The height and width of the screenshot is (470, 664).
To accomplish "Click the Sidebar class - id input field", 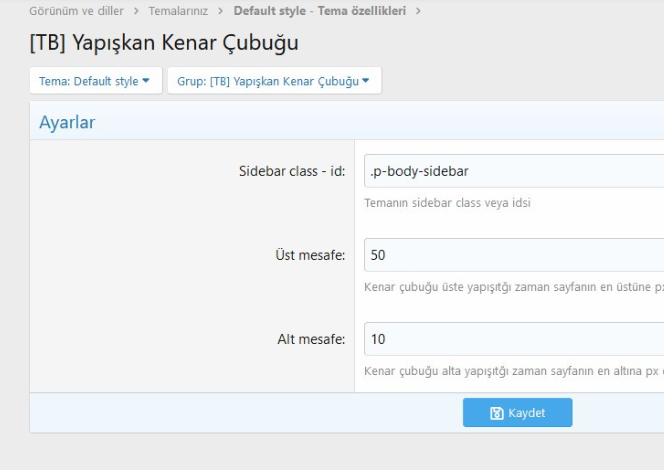I will click(x=514, y=171).
